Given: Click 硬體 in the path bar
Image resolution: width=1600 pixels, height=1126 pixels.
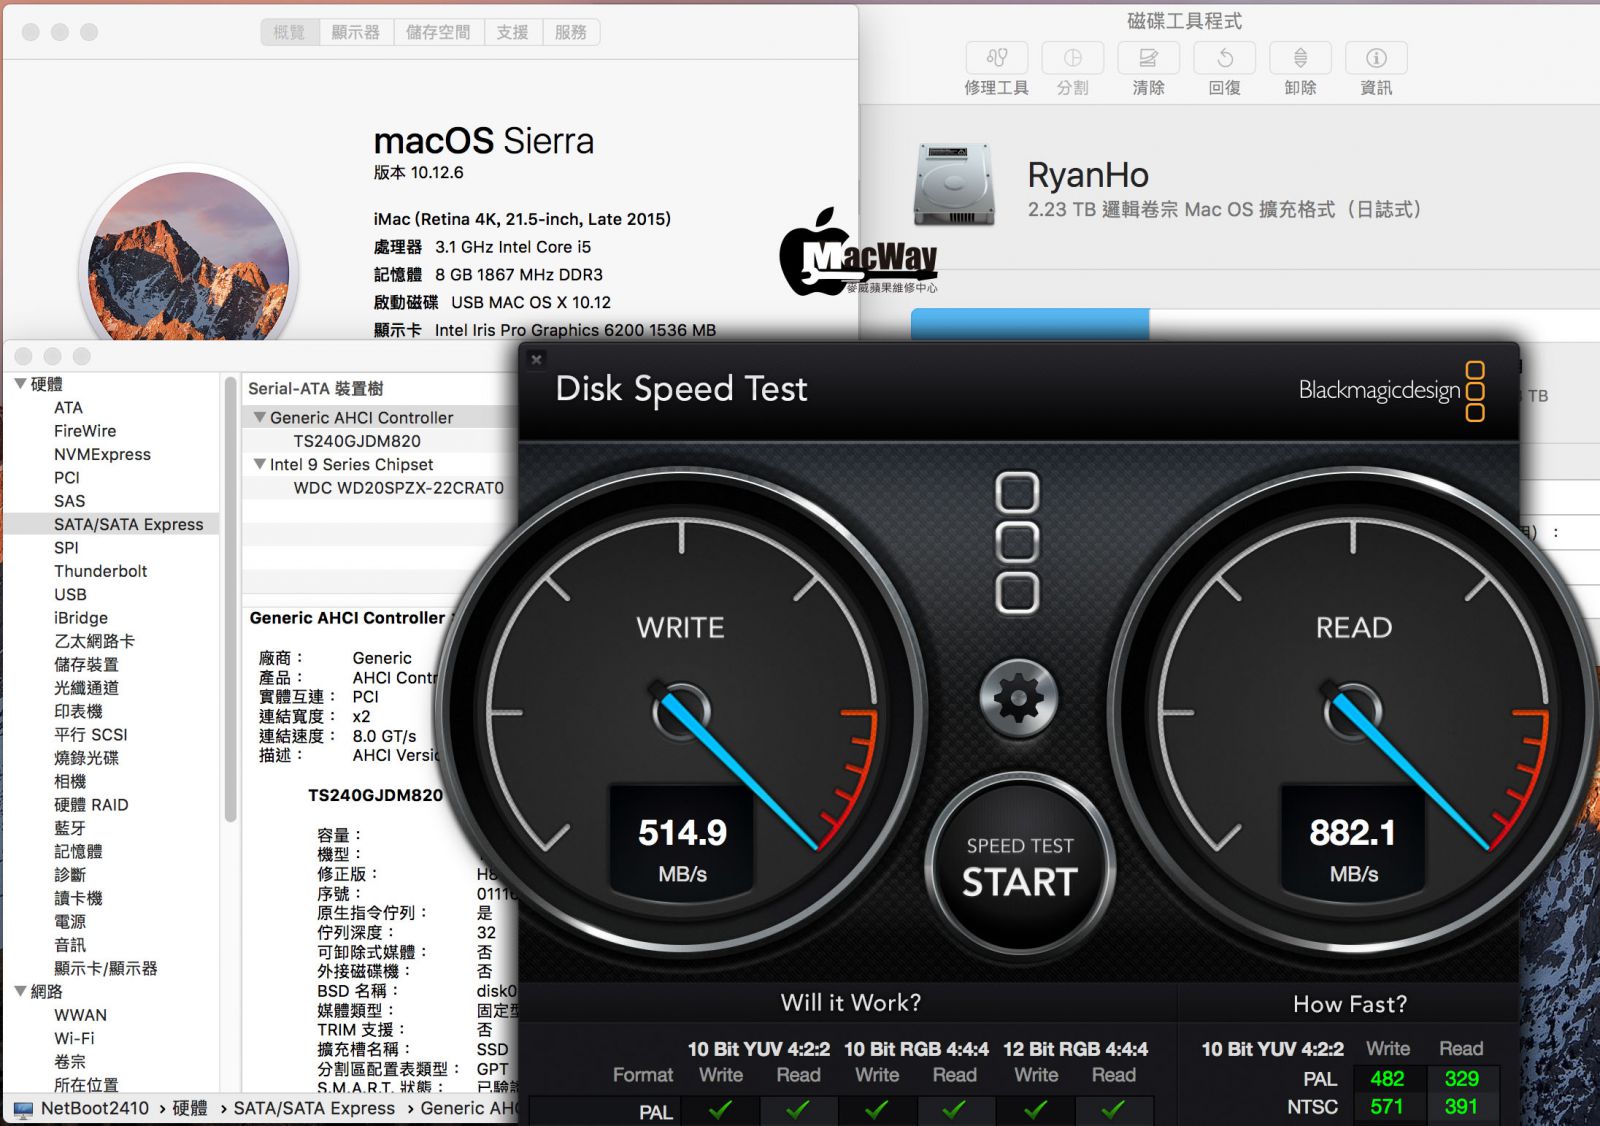Looking at the screenshot, I should (x=190, y=1108).
